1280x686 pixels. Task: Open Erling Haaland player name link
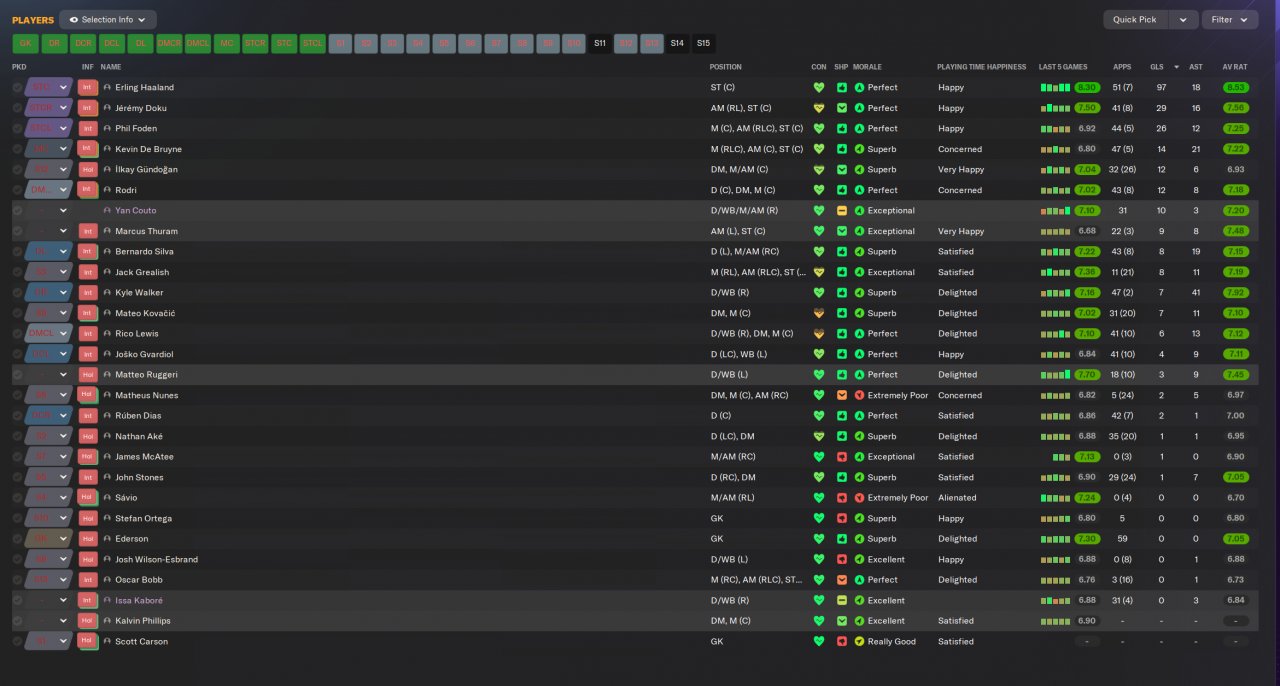click(x=144, y=87)
